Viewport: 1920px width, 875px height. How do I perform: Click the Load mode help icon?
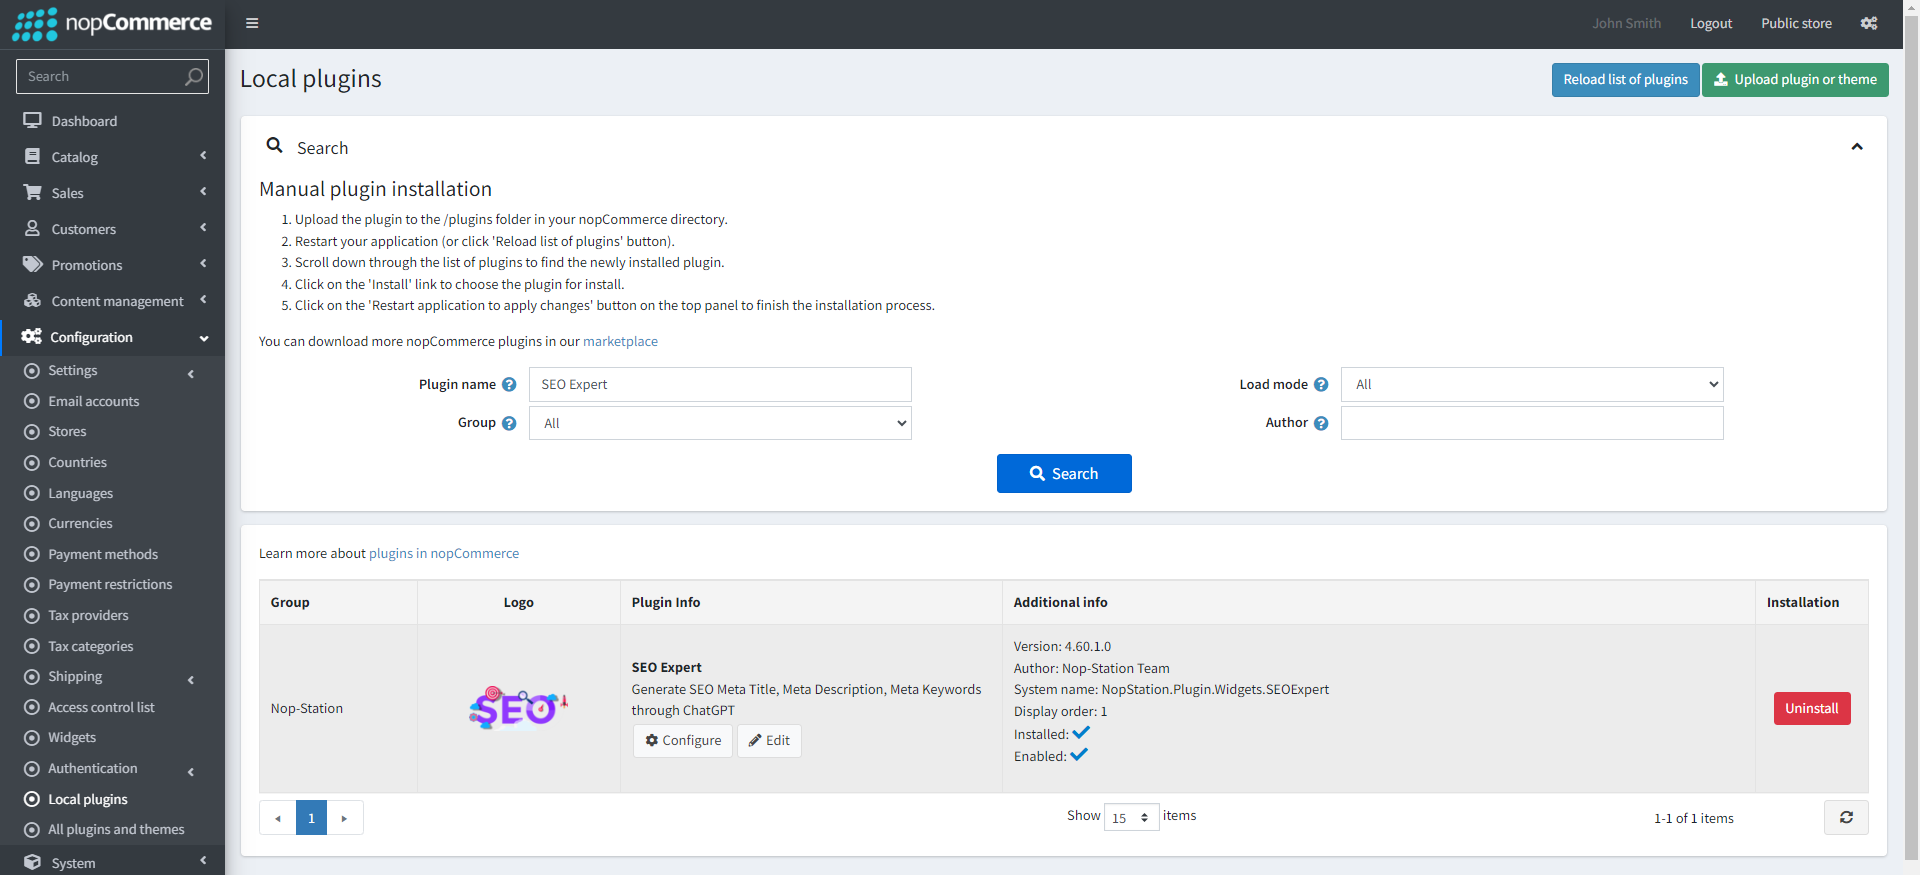pos(1321,385)
